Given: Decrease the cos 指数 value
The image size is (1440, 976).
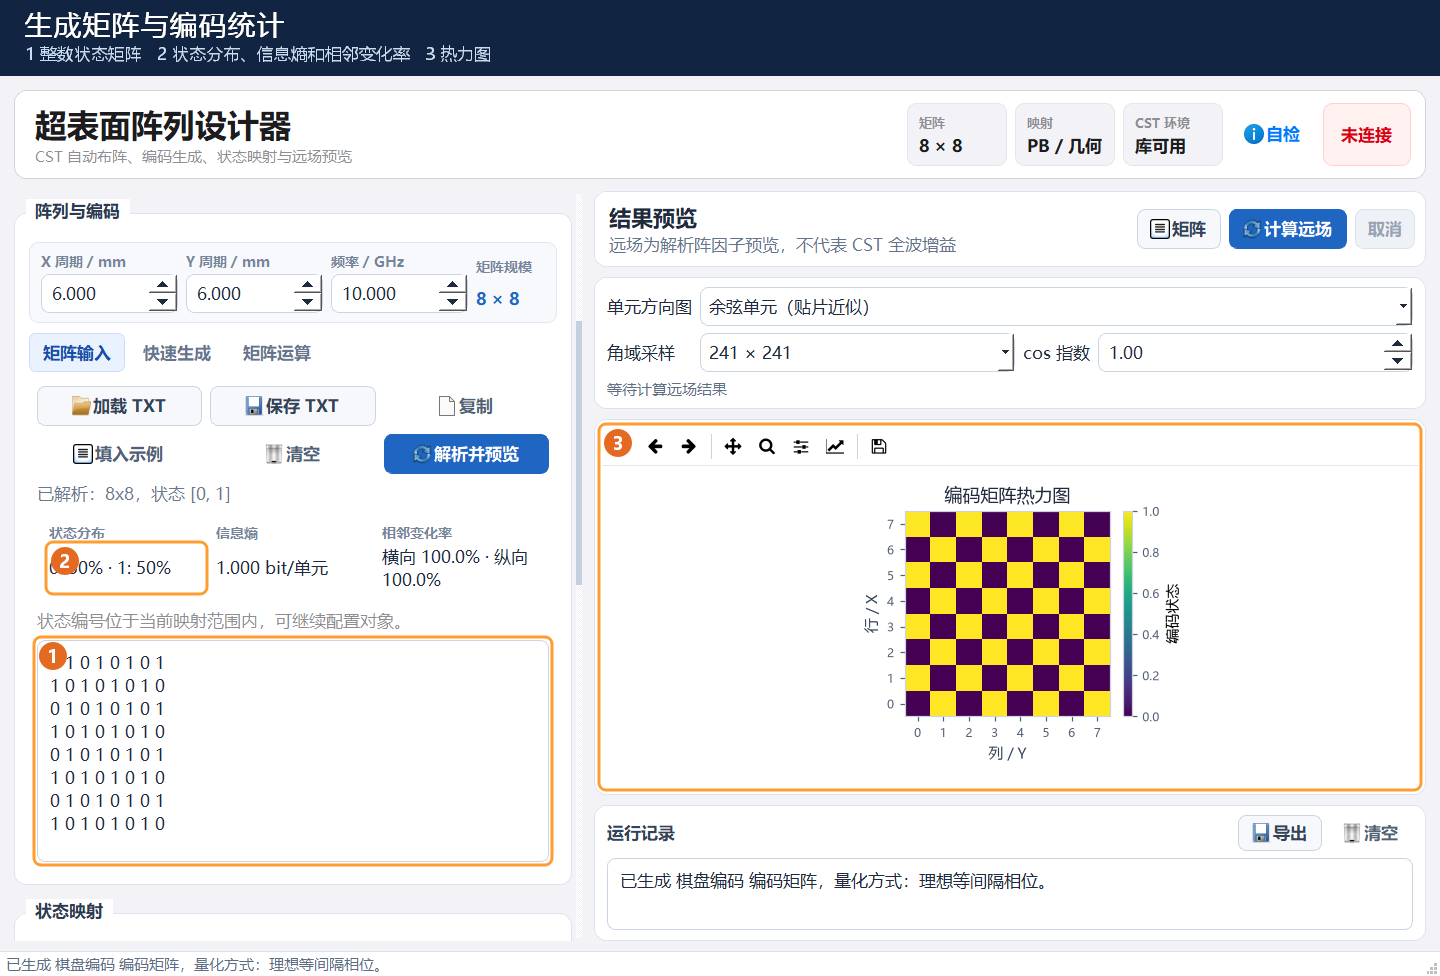Looking at the screenshot, I should 1398,362.
